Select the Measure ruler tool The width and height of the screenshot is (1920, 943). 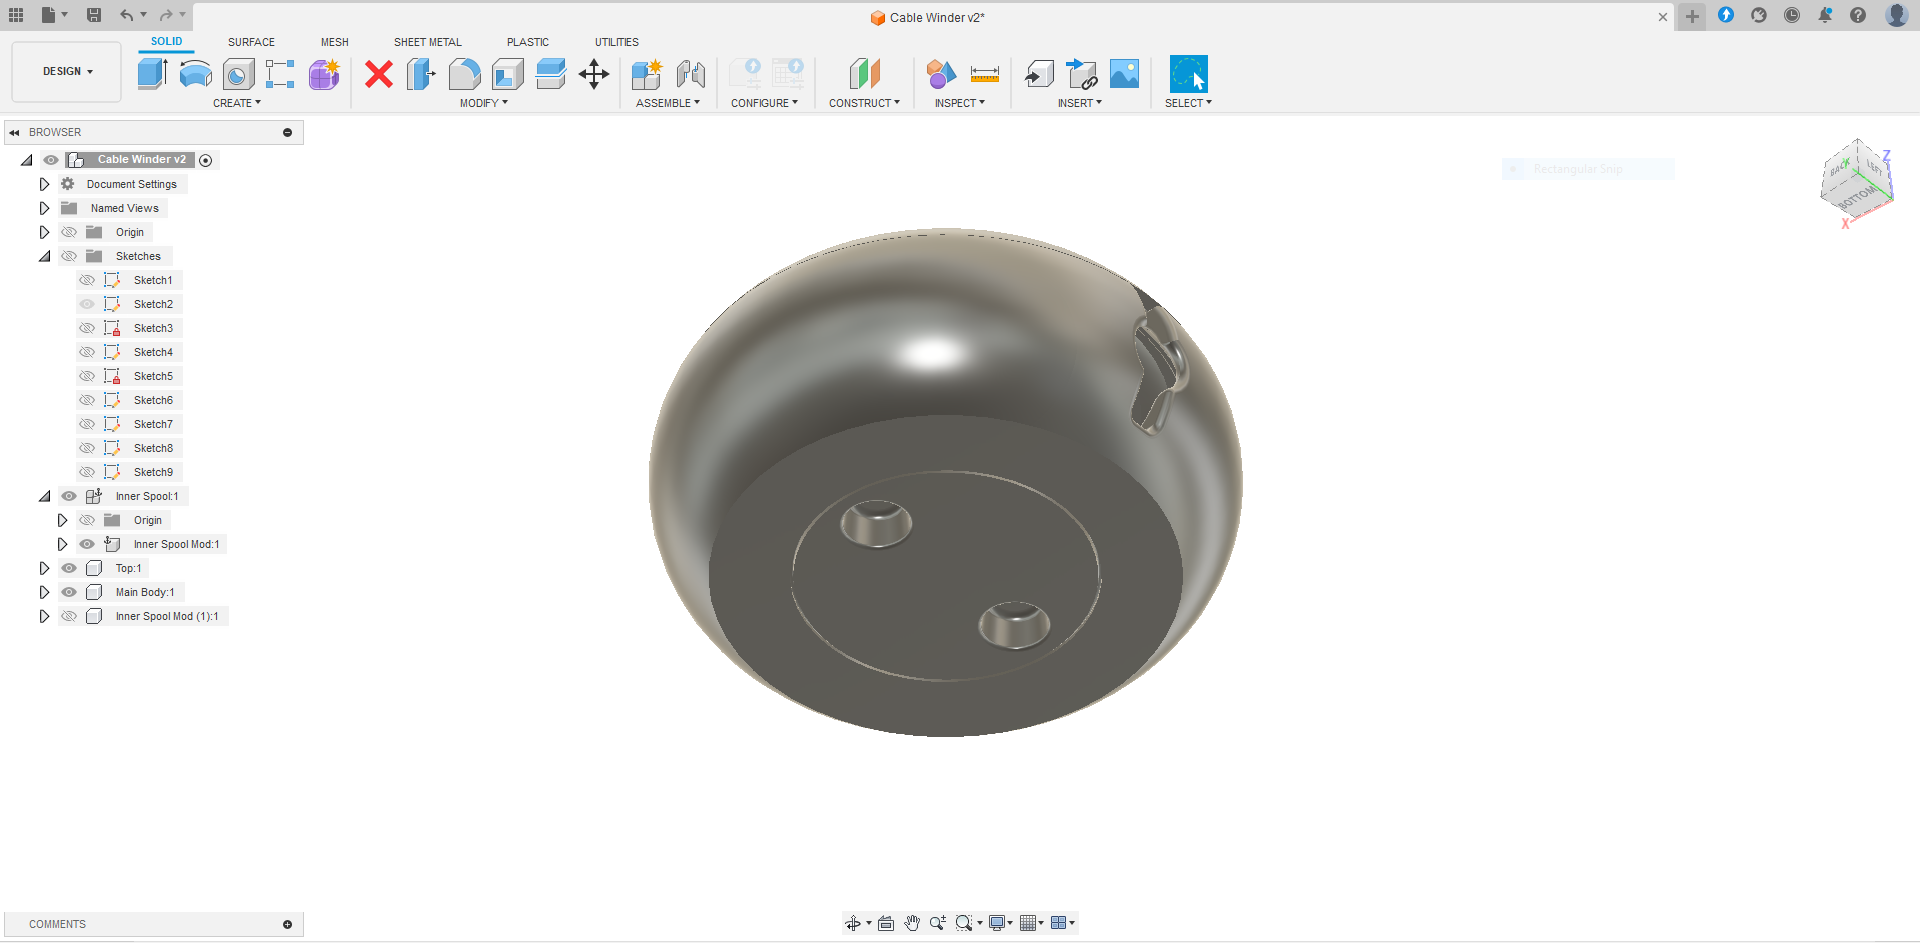[985, 74]
